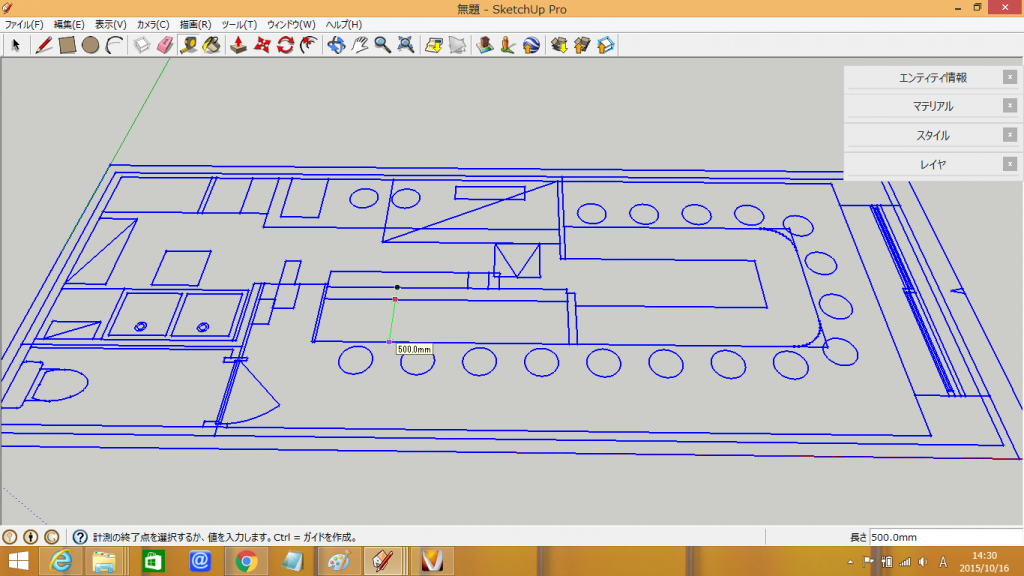Expand the マテリアル panel
Viewport: 1024px width, 576px height.
point(932,106)
